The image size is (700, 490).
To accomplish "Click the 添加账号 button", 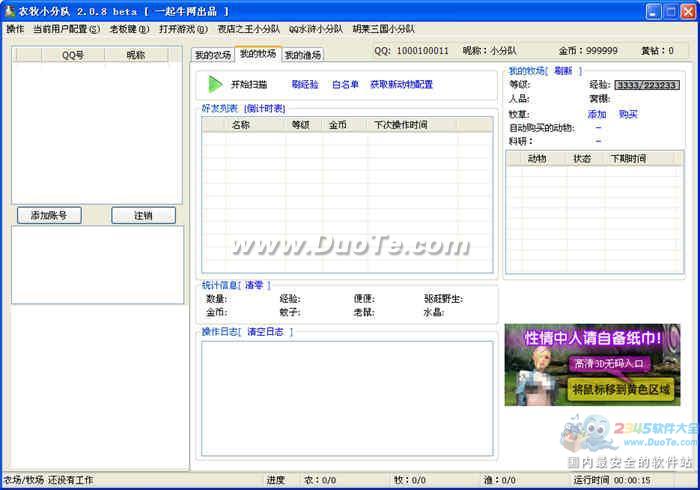I will [49, 215].
